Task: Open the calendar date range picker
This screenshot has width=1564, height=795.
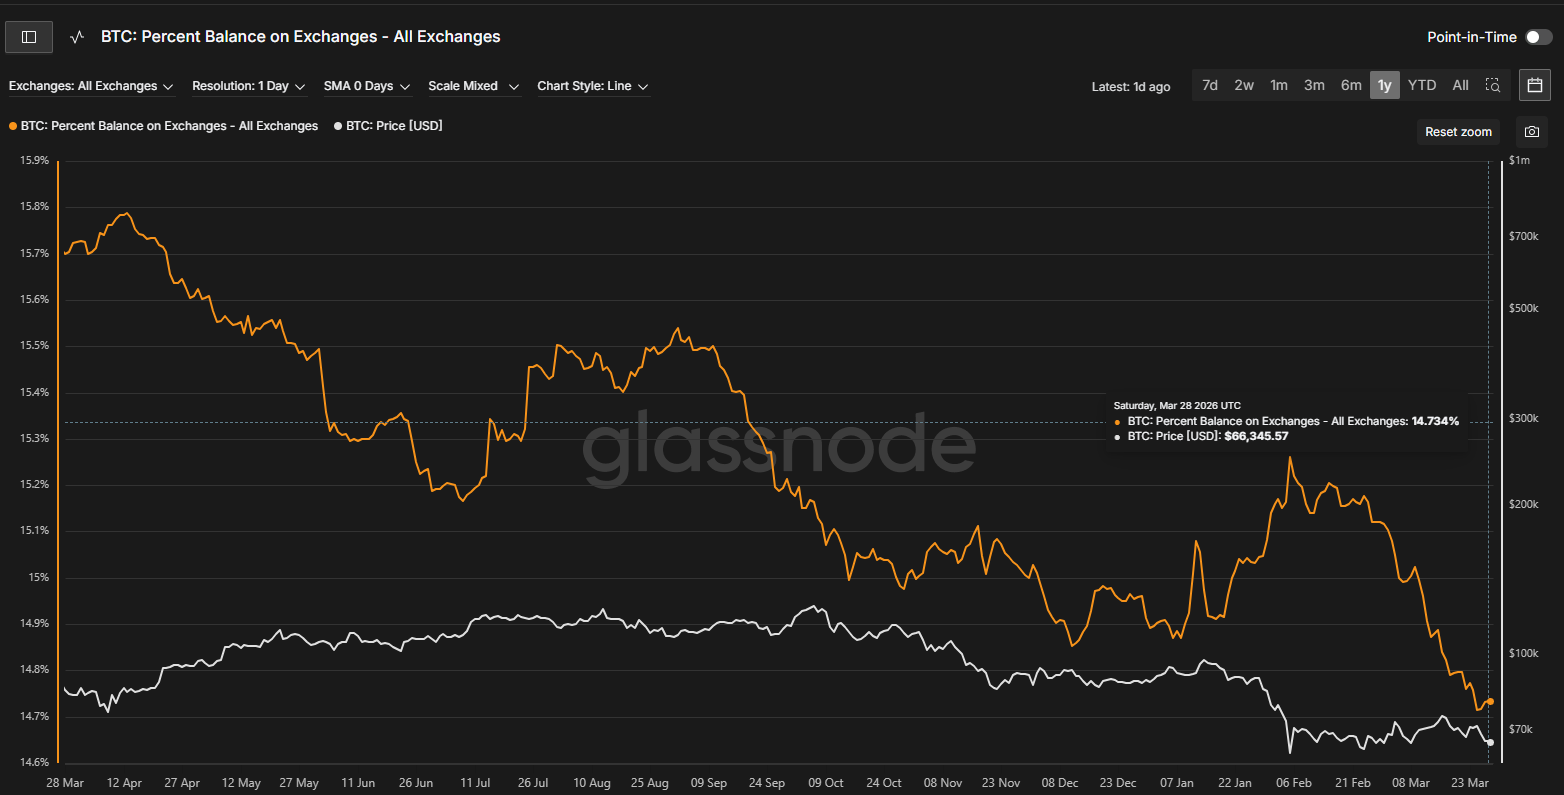Action: (x=1535, y=85)
